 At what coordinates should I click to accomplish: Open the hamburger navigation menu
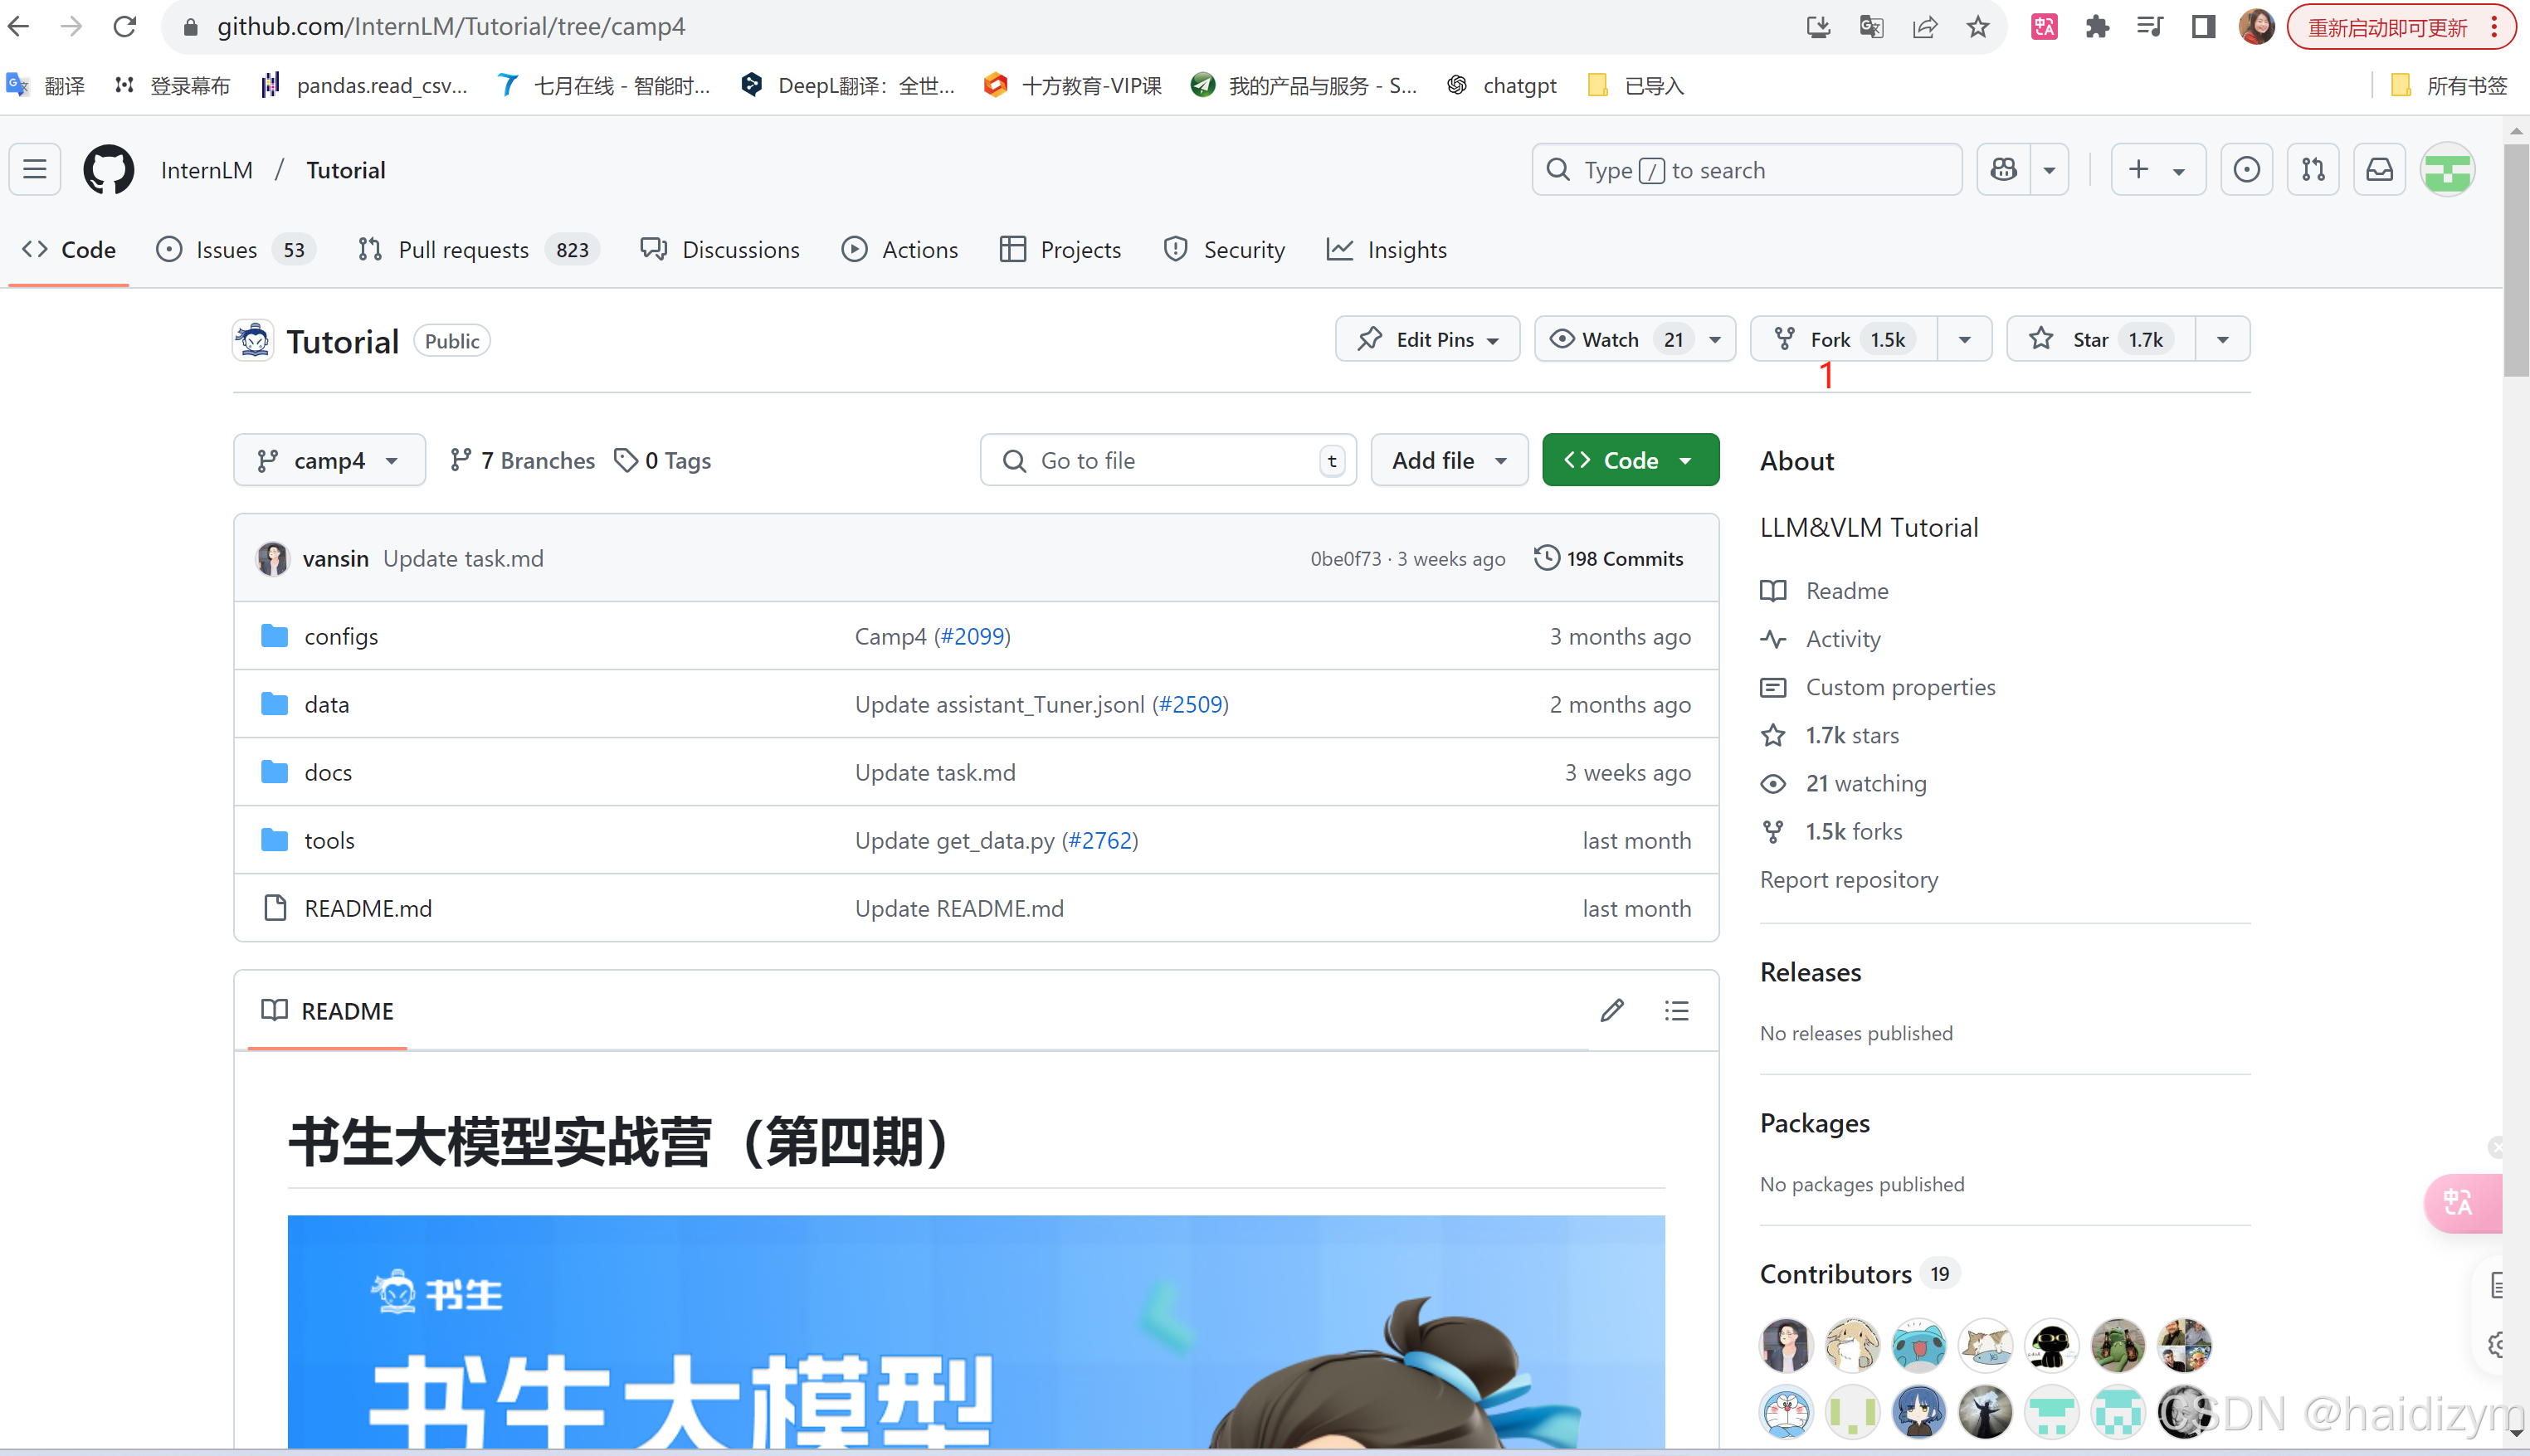(x=35, y=169)
